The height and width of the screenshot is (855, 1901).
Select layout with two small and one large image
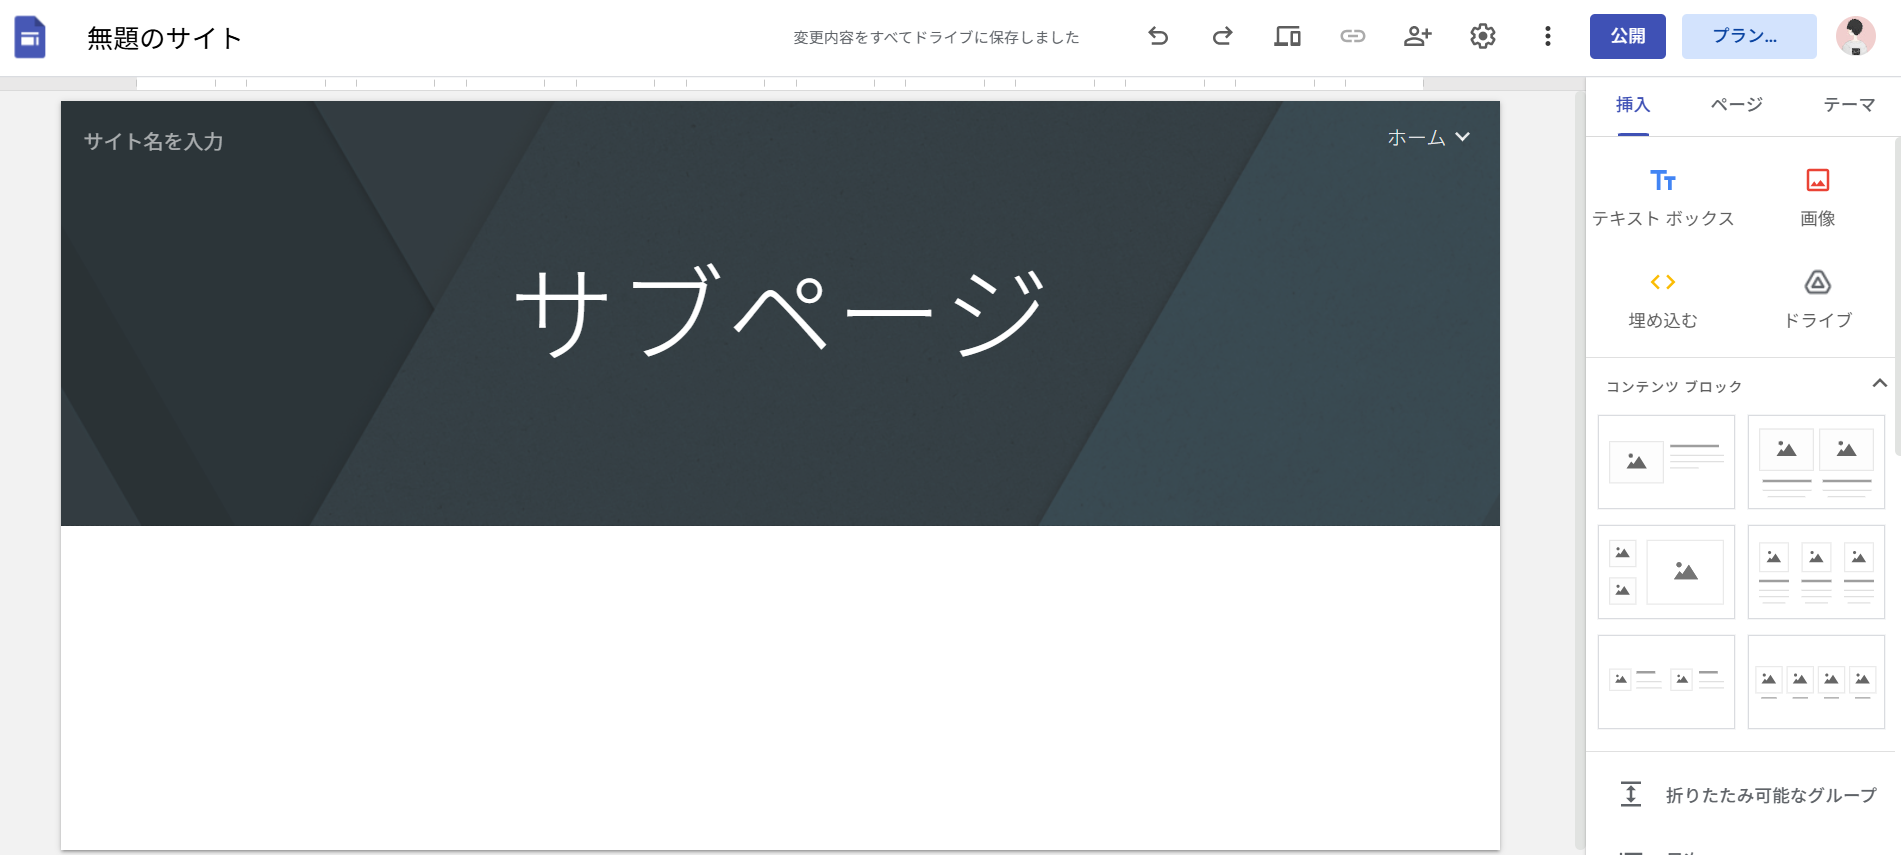tap(1666, 572)
